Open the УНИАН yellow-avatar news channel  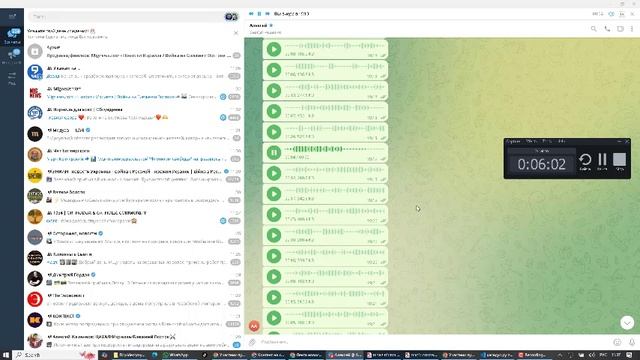click(x=134, y=175)
